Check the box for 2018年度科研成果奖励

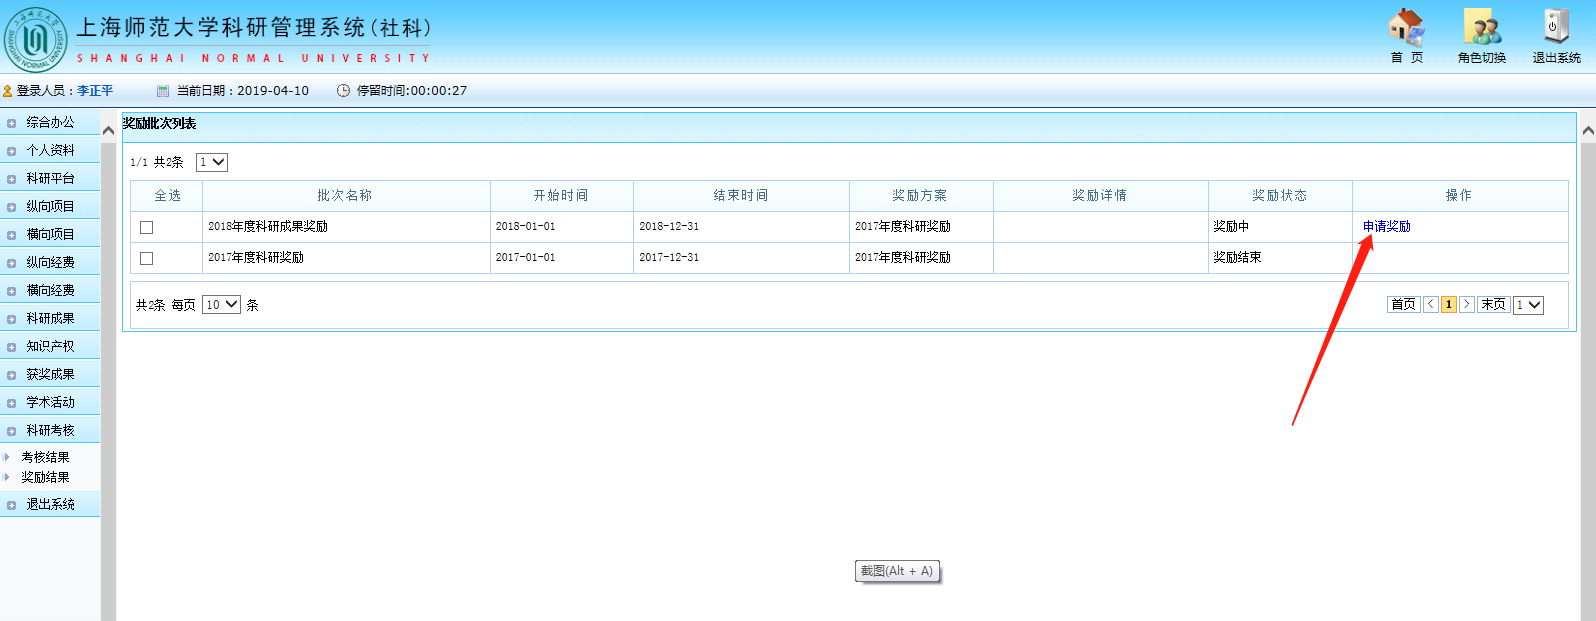coord(147,227)
